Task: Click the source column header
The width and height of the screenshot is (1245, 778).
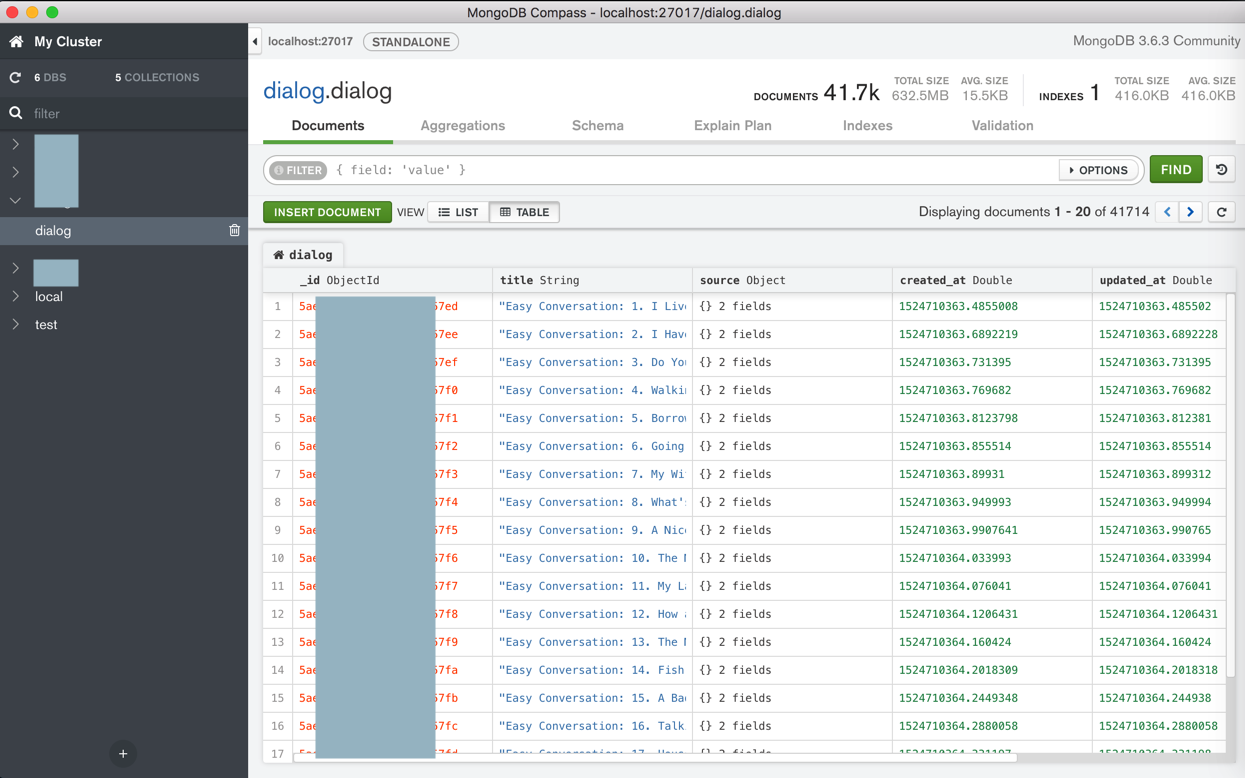Action: pos(792,280)
